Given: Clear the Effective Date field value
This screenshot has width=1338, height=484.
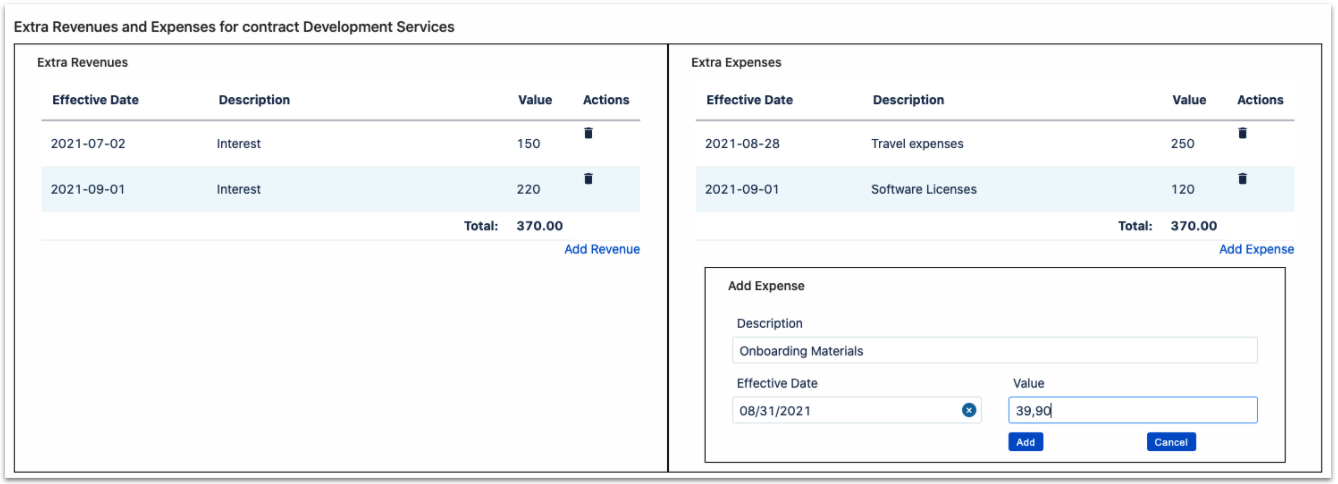Looking at the screenshot, I should pos(968,410).
